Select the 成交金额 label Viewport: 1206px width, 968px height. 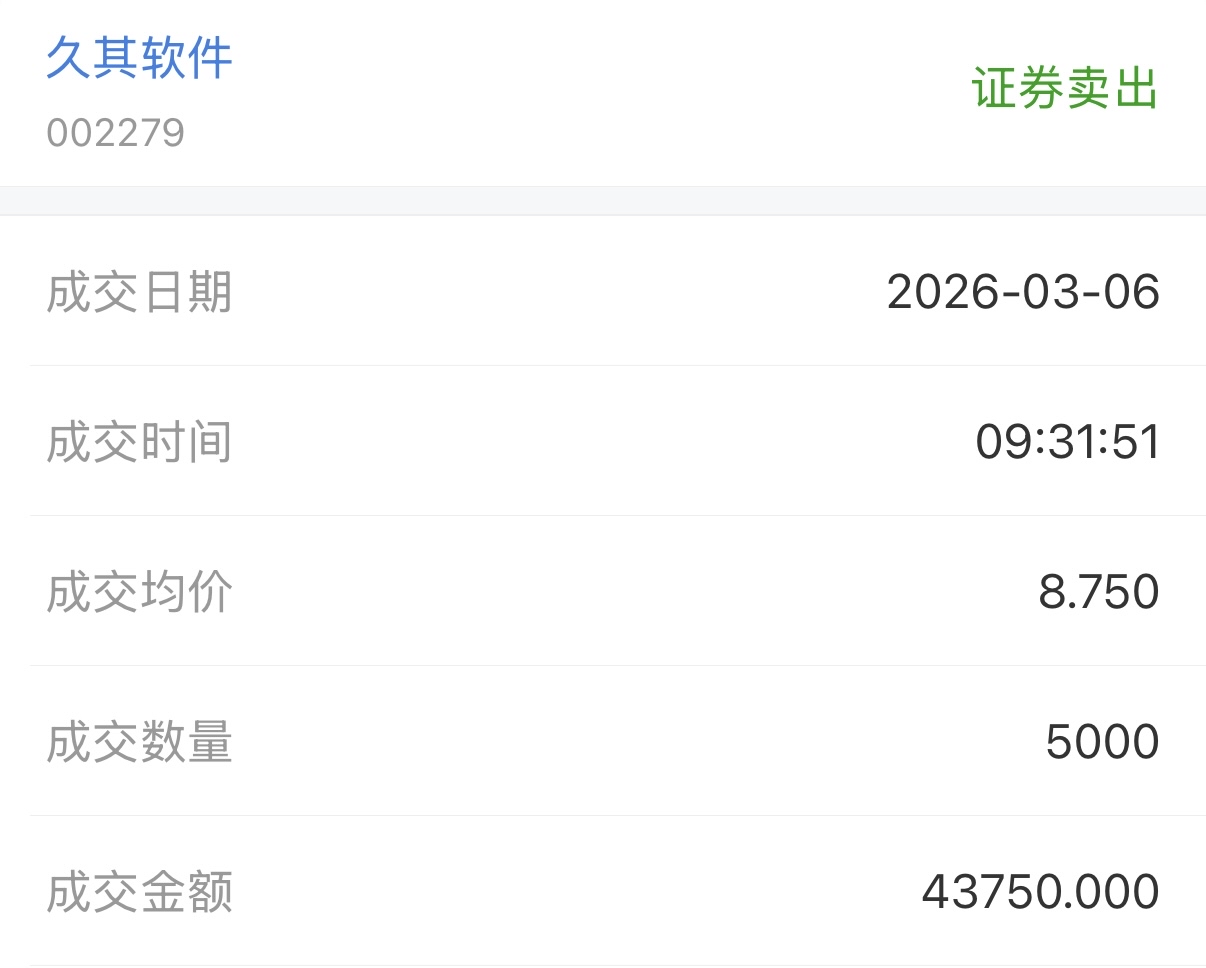(x=139, y=892)
